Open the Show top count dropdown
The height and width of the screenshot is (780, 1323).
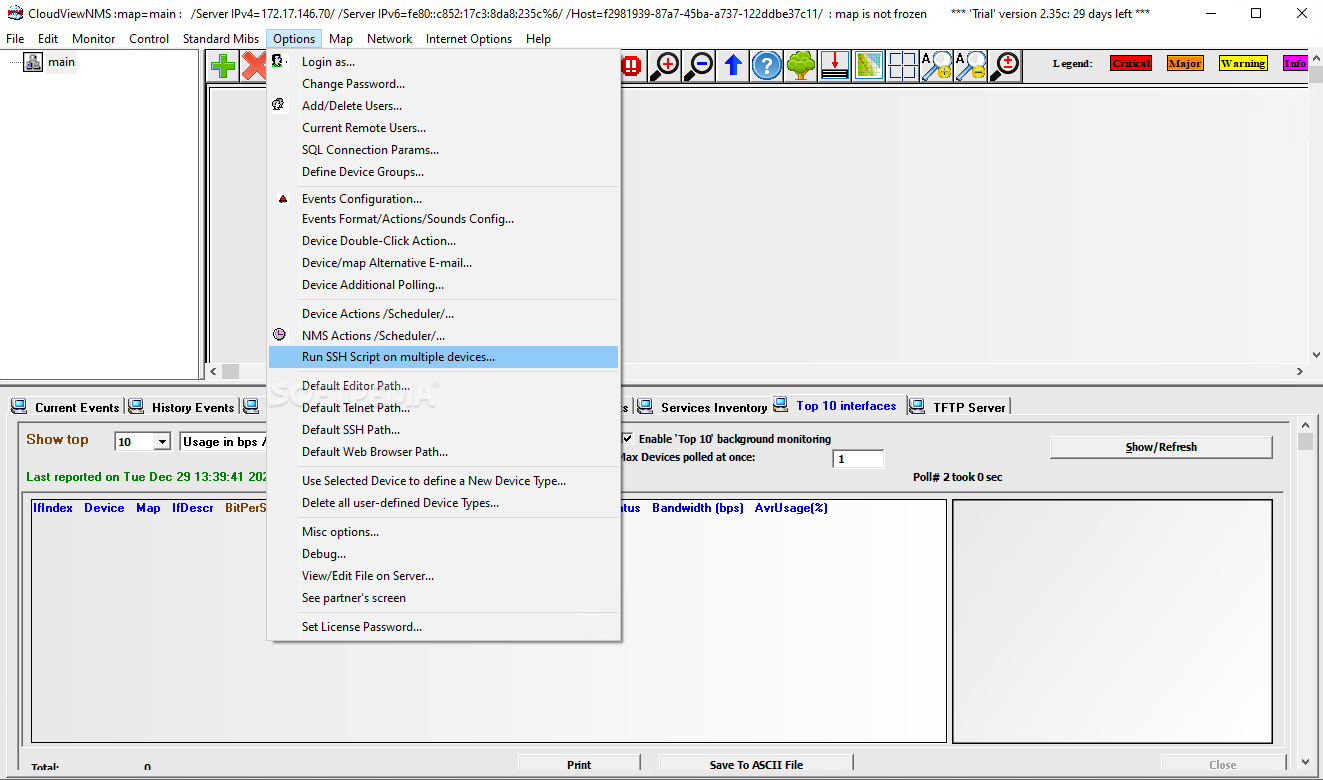pyautogui.click(x=162, y=442)
